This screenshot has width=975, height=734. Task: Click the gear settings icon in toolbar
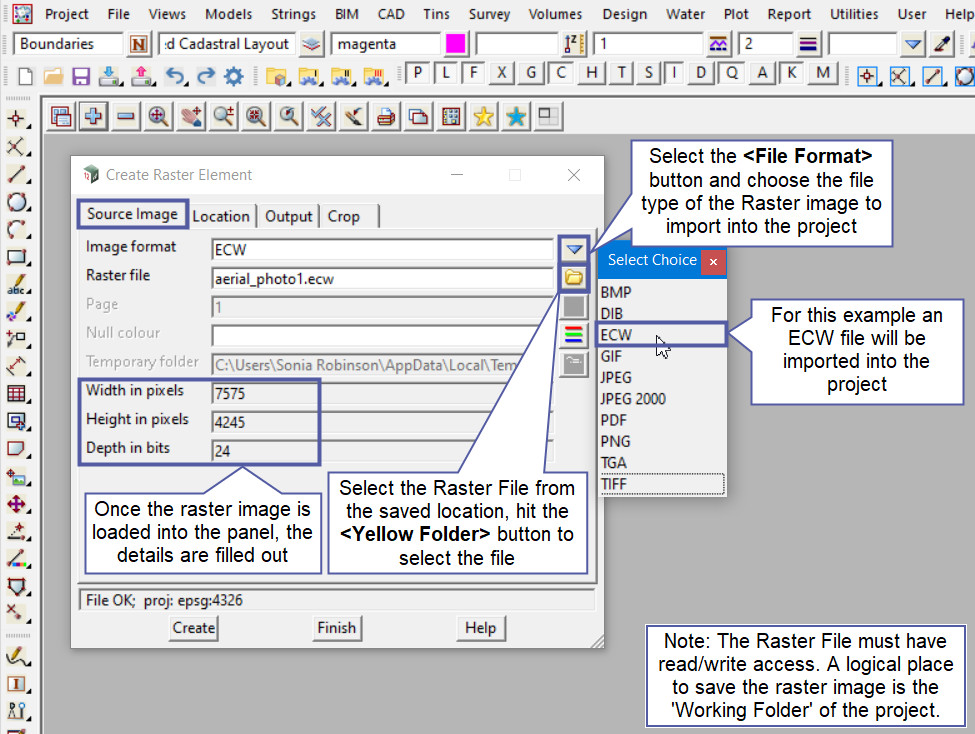tap(234, 76)
